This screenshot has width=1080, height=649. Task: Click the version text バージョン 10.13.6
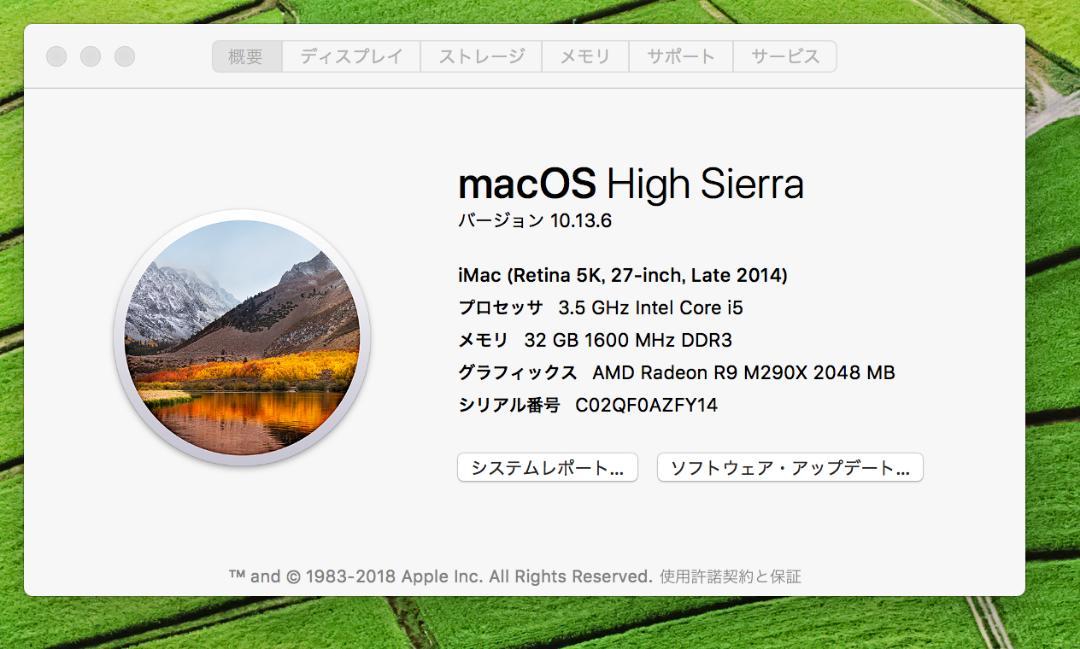click(535, 220)
